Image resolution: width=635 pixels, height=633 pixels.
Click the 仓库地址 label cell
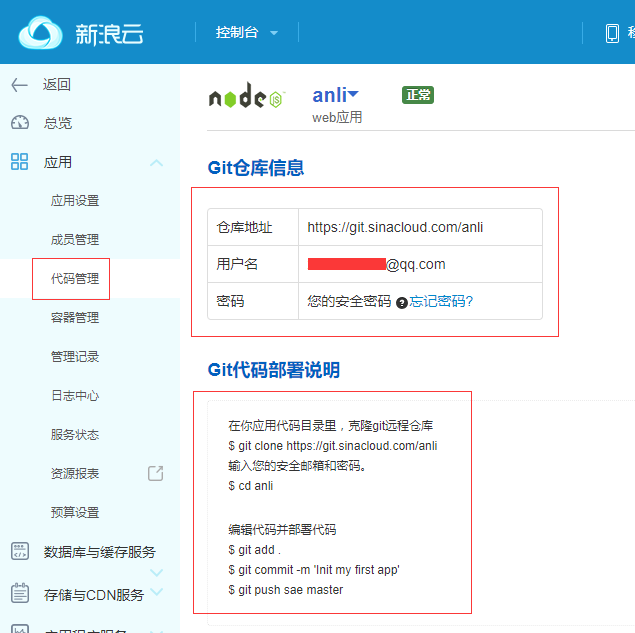[x=253, y=227]
